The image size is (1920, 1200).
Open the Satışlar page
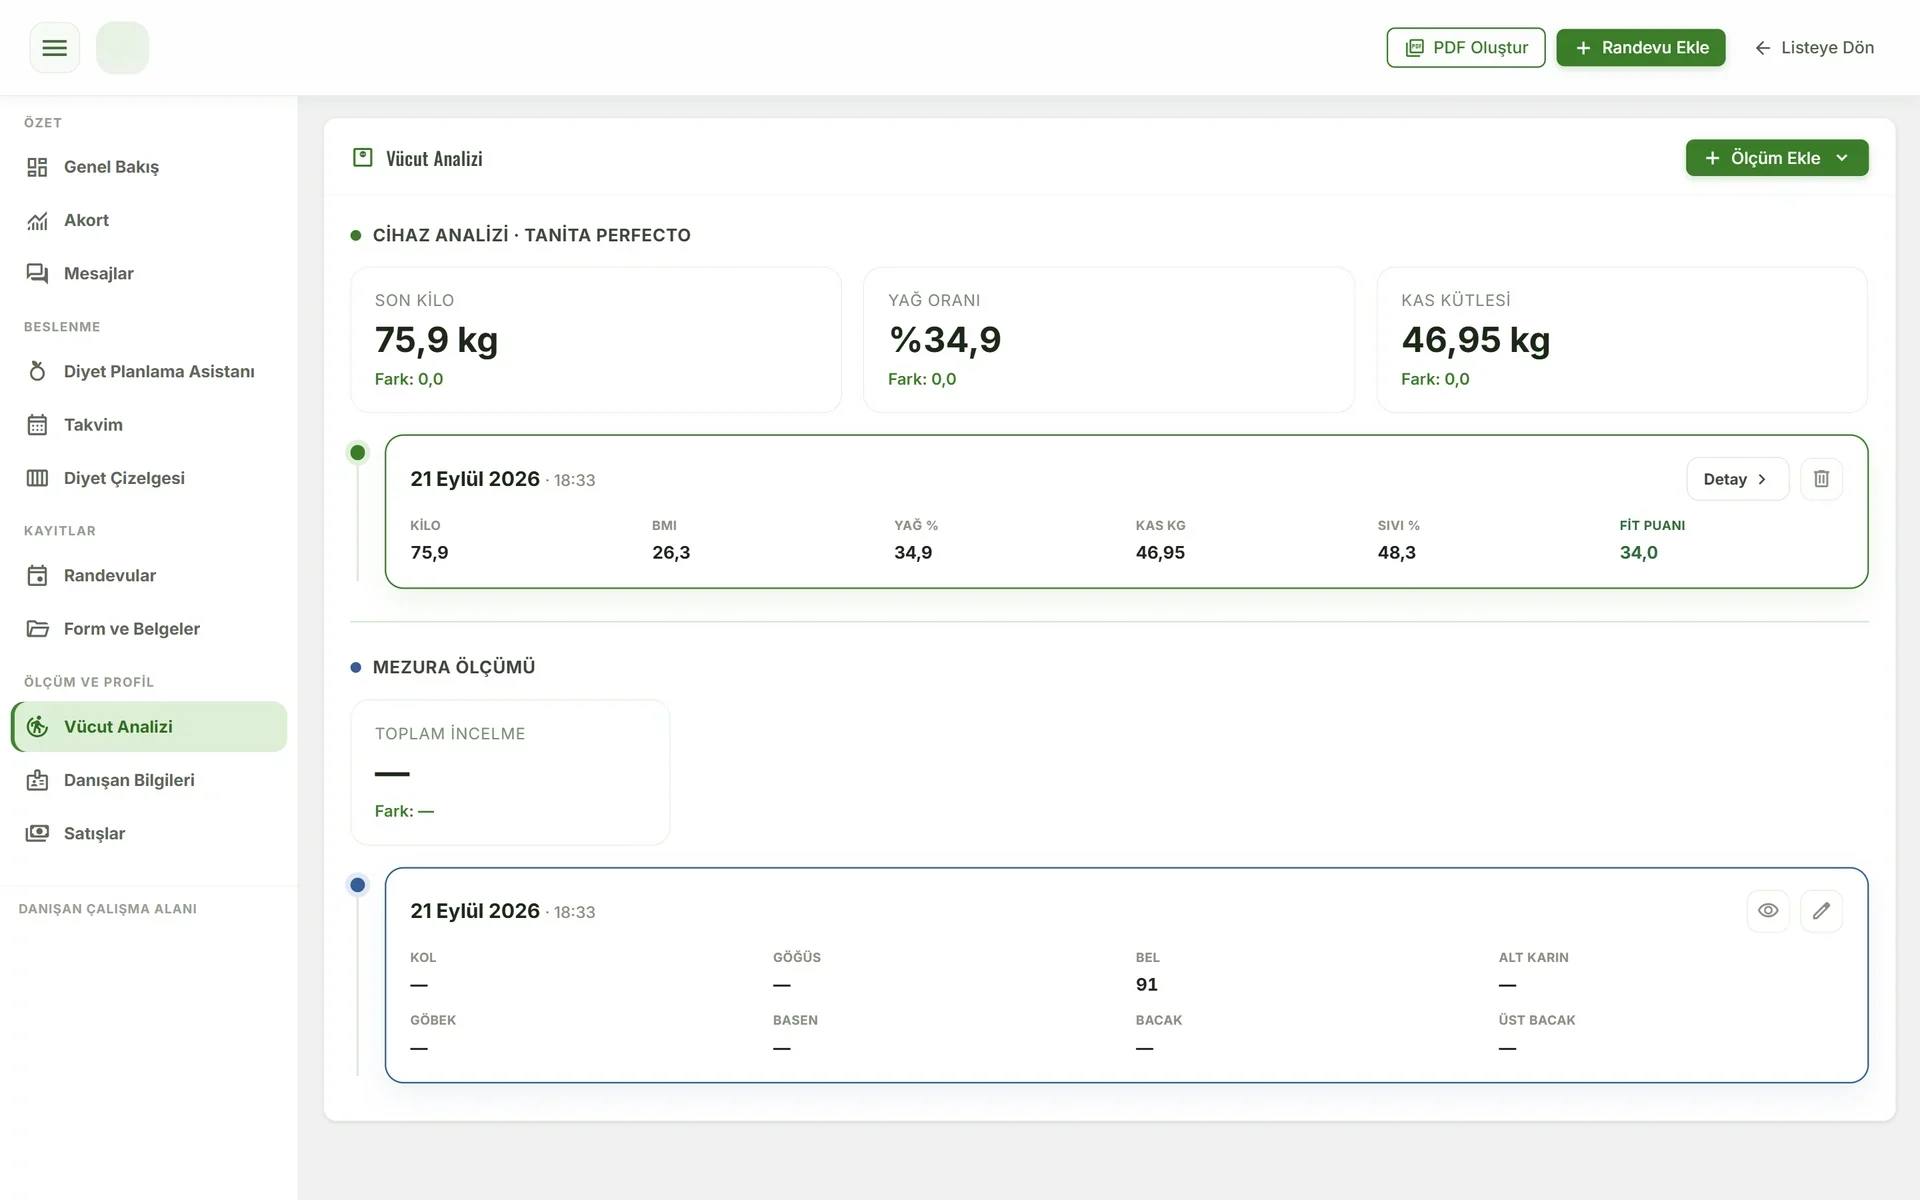(x=149, y=833)
